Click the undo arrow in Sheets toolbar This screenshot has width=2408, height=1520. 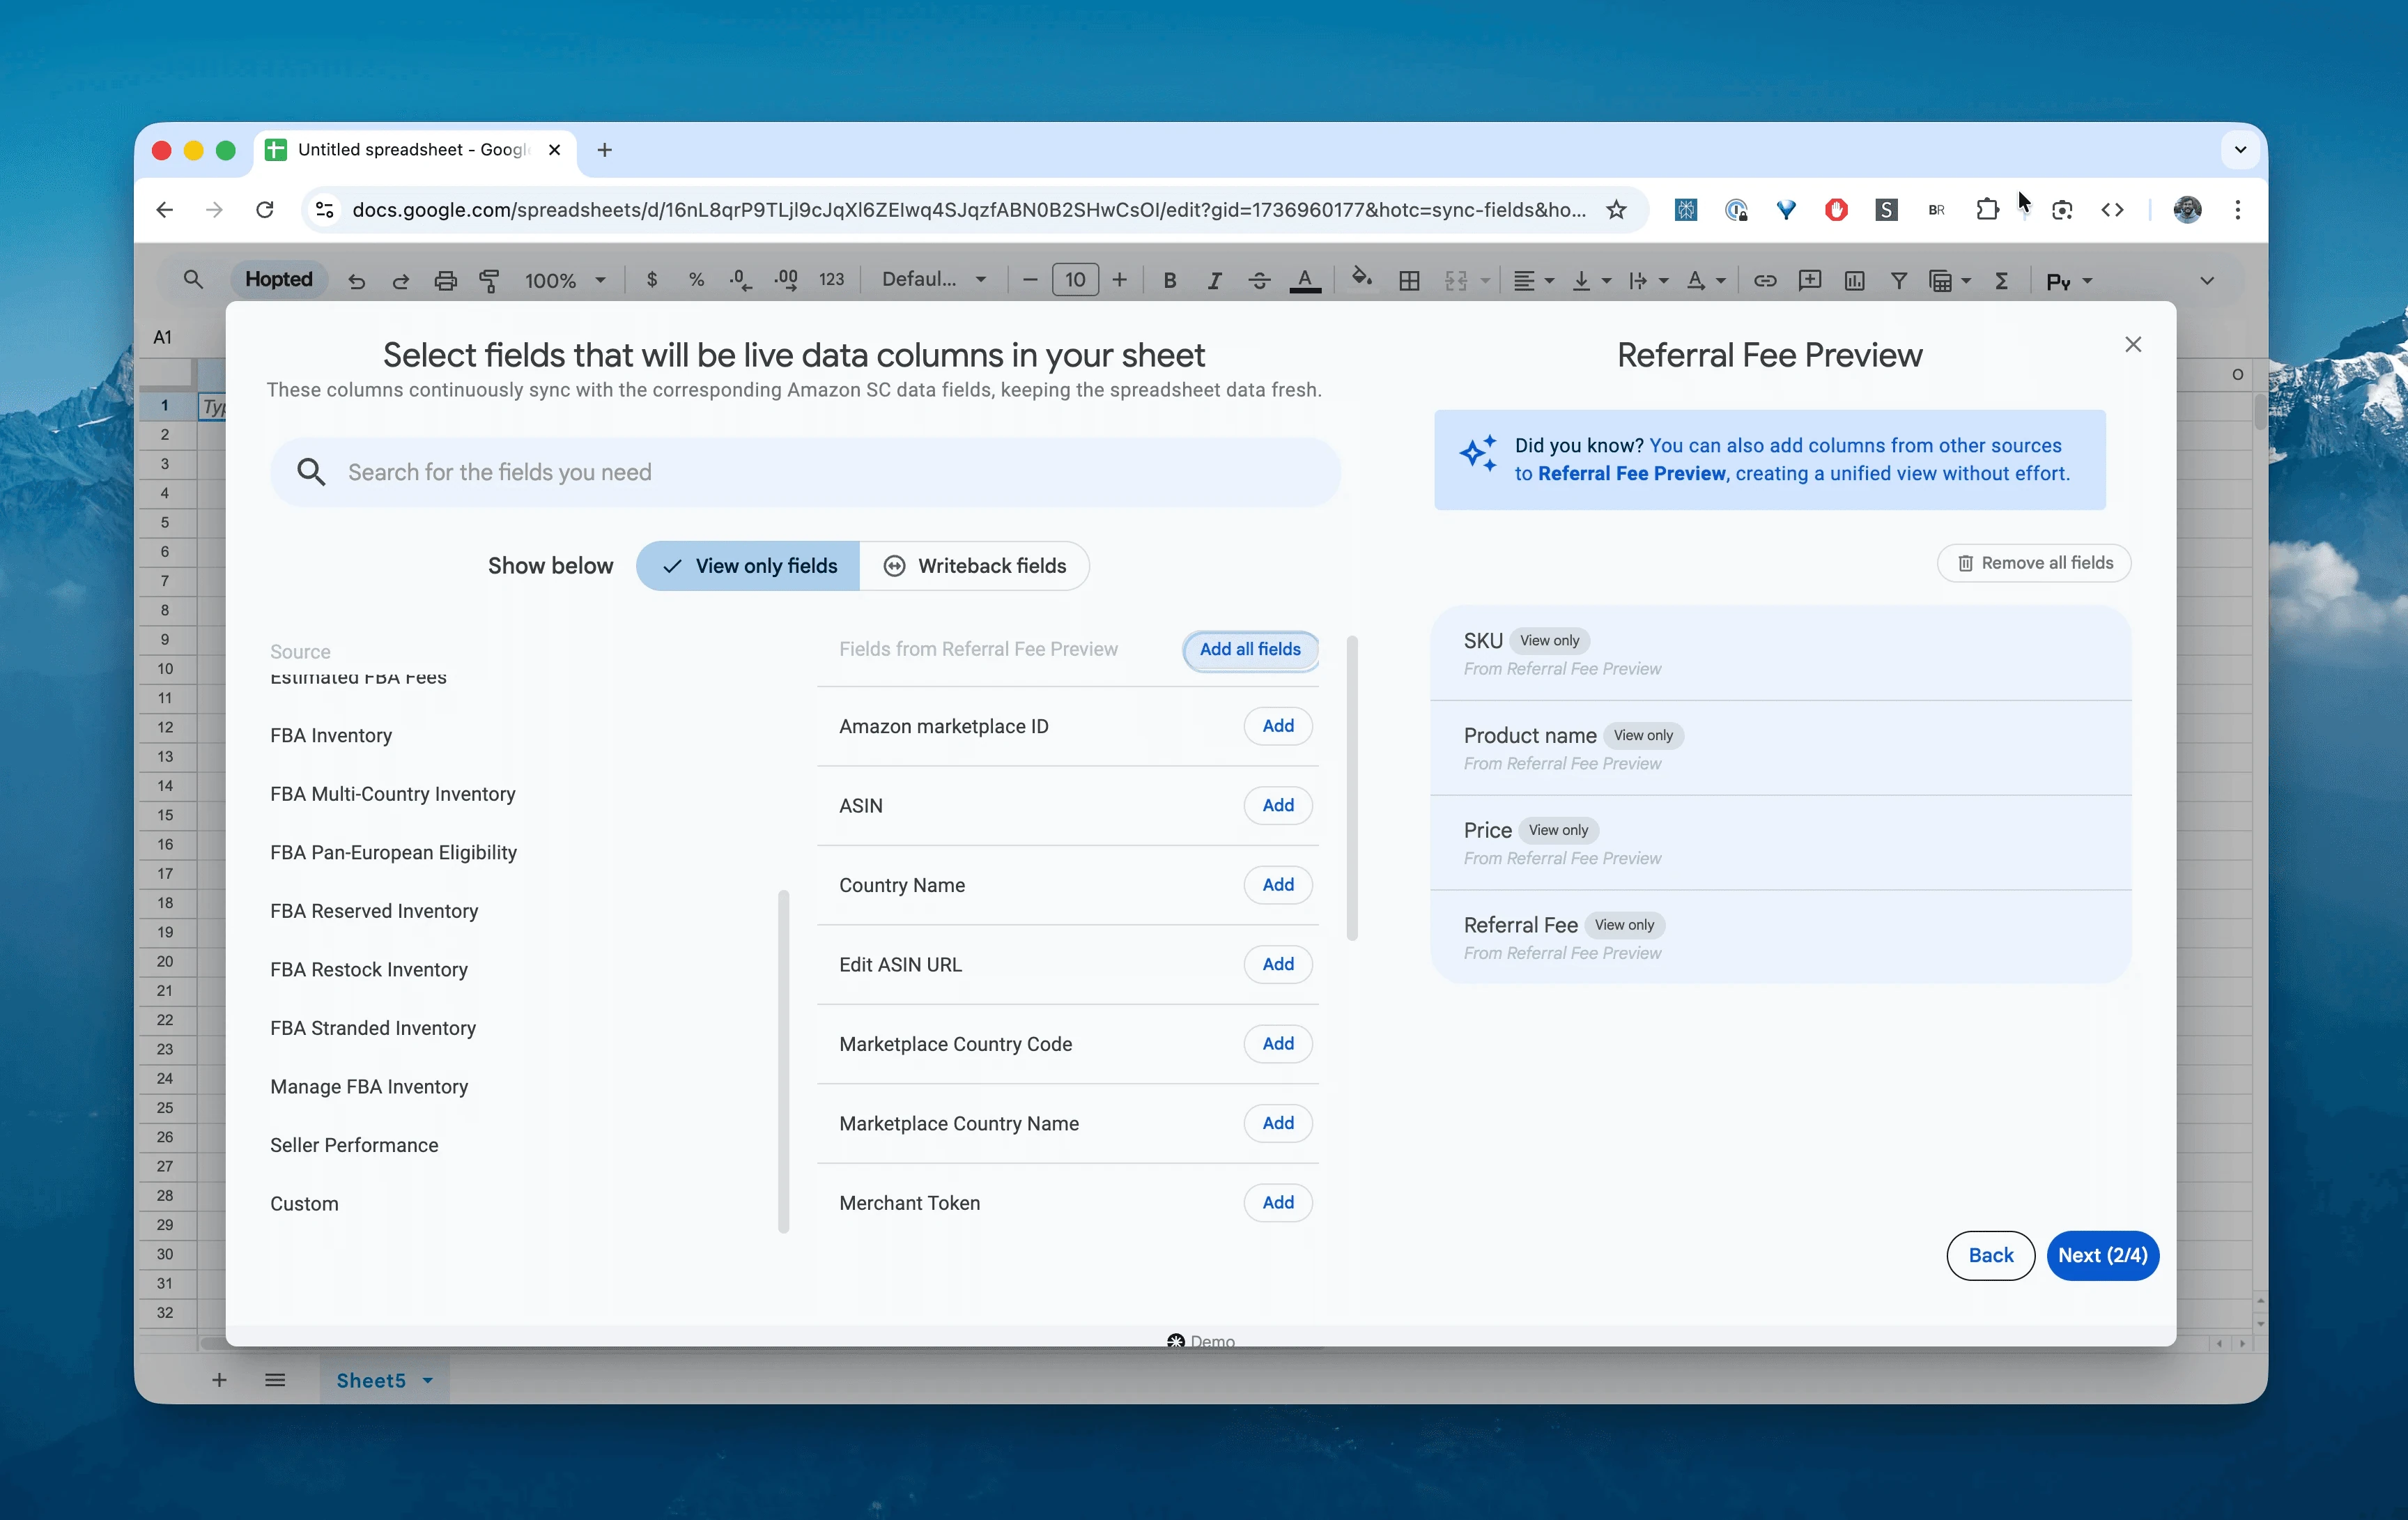coord(357,281)
